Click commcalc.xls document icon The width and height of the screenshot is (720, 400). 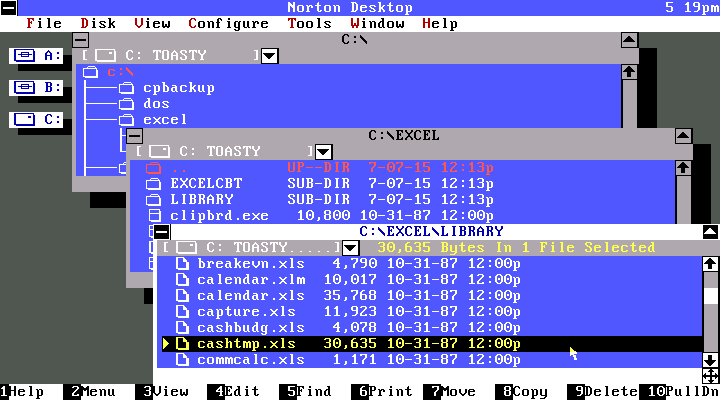182,360
